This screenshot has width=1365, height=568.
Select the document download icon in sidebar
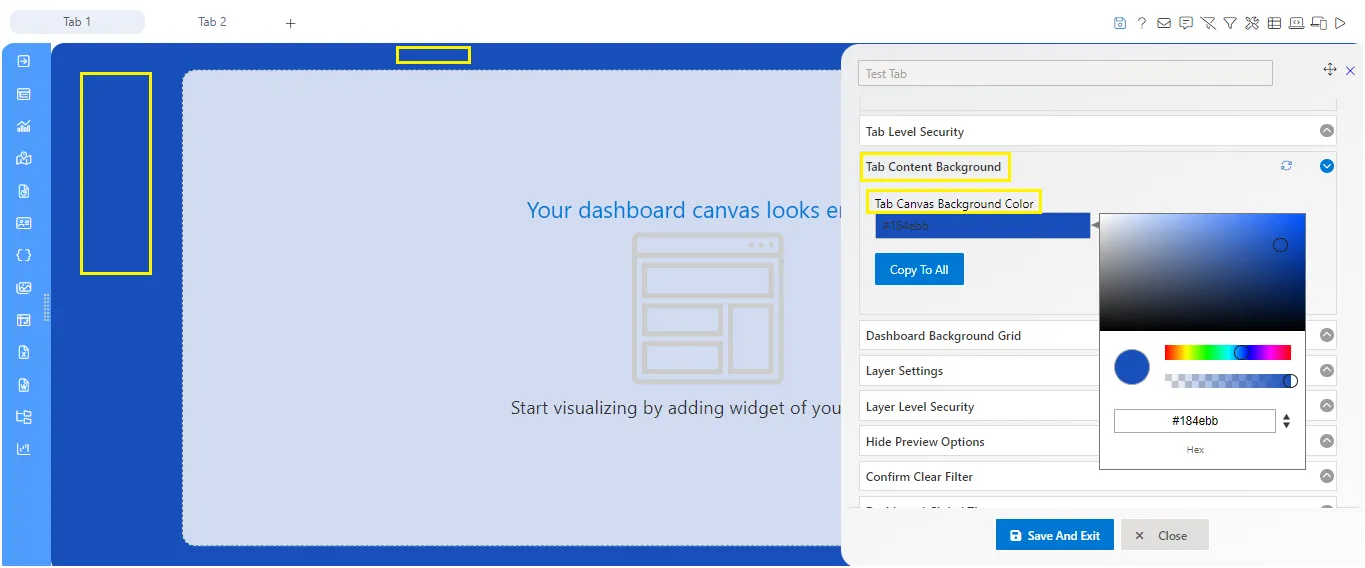pyautogui.click(x=24, y=191)
